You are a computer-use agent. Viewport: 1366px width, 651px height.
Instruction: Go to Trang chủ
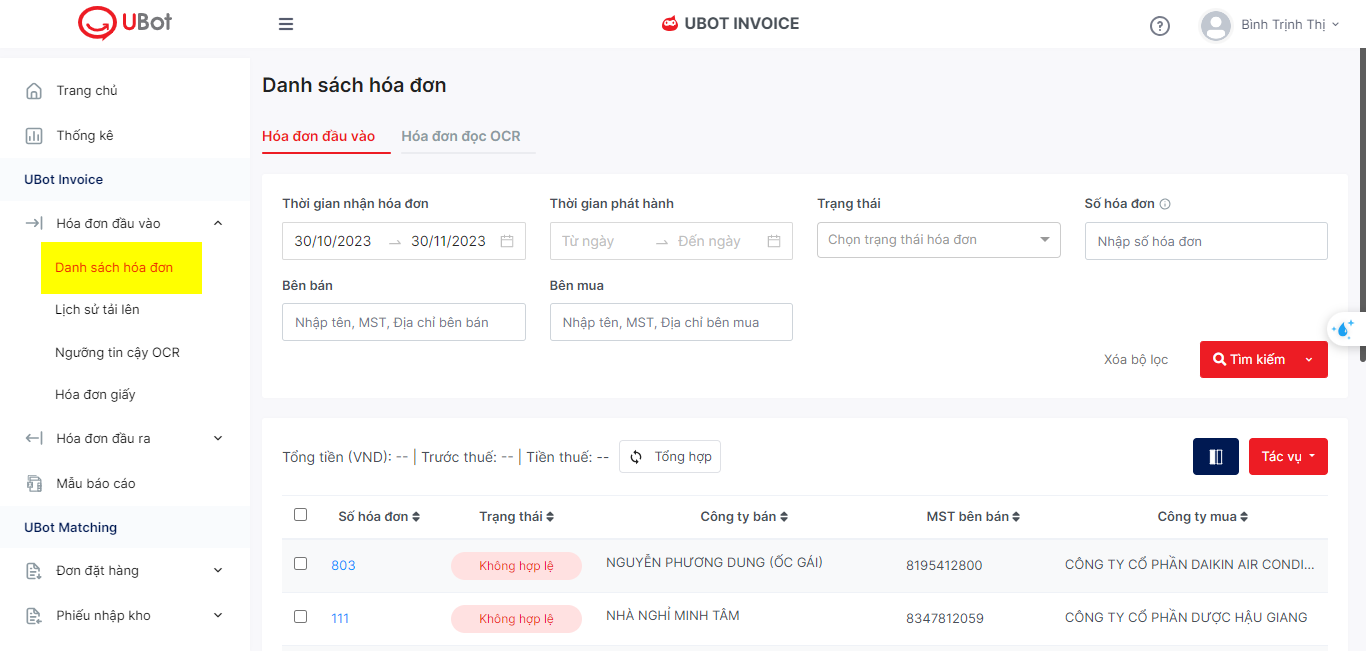coord(87,91)
